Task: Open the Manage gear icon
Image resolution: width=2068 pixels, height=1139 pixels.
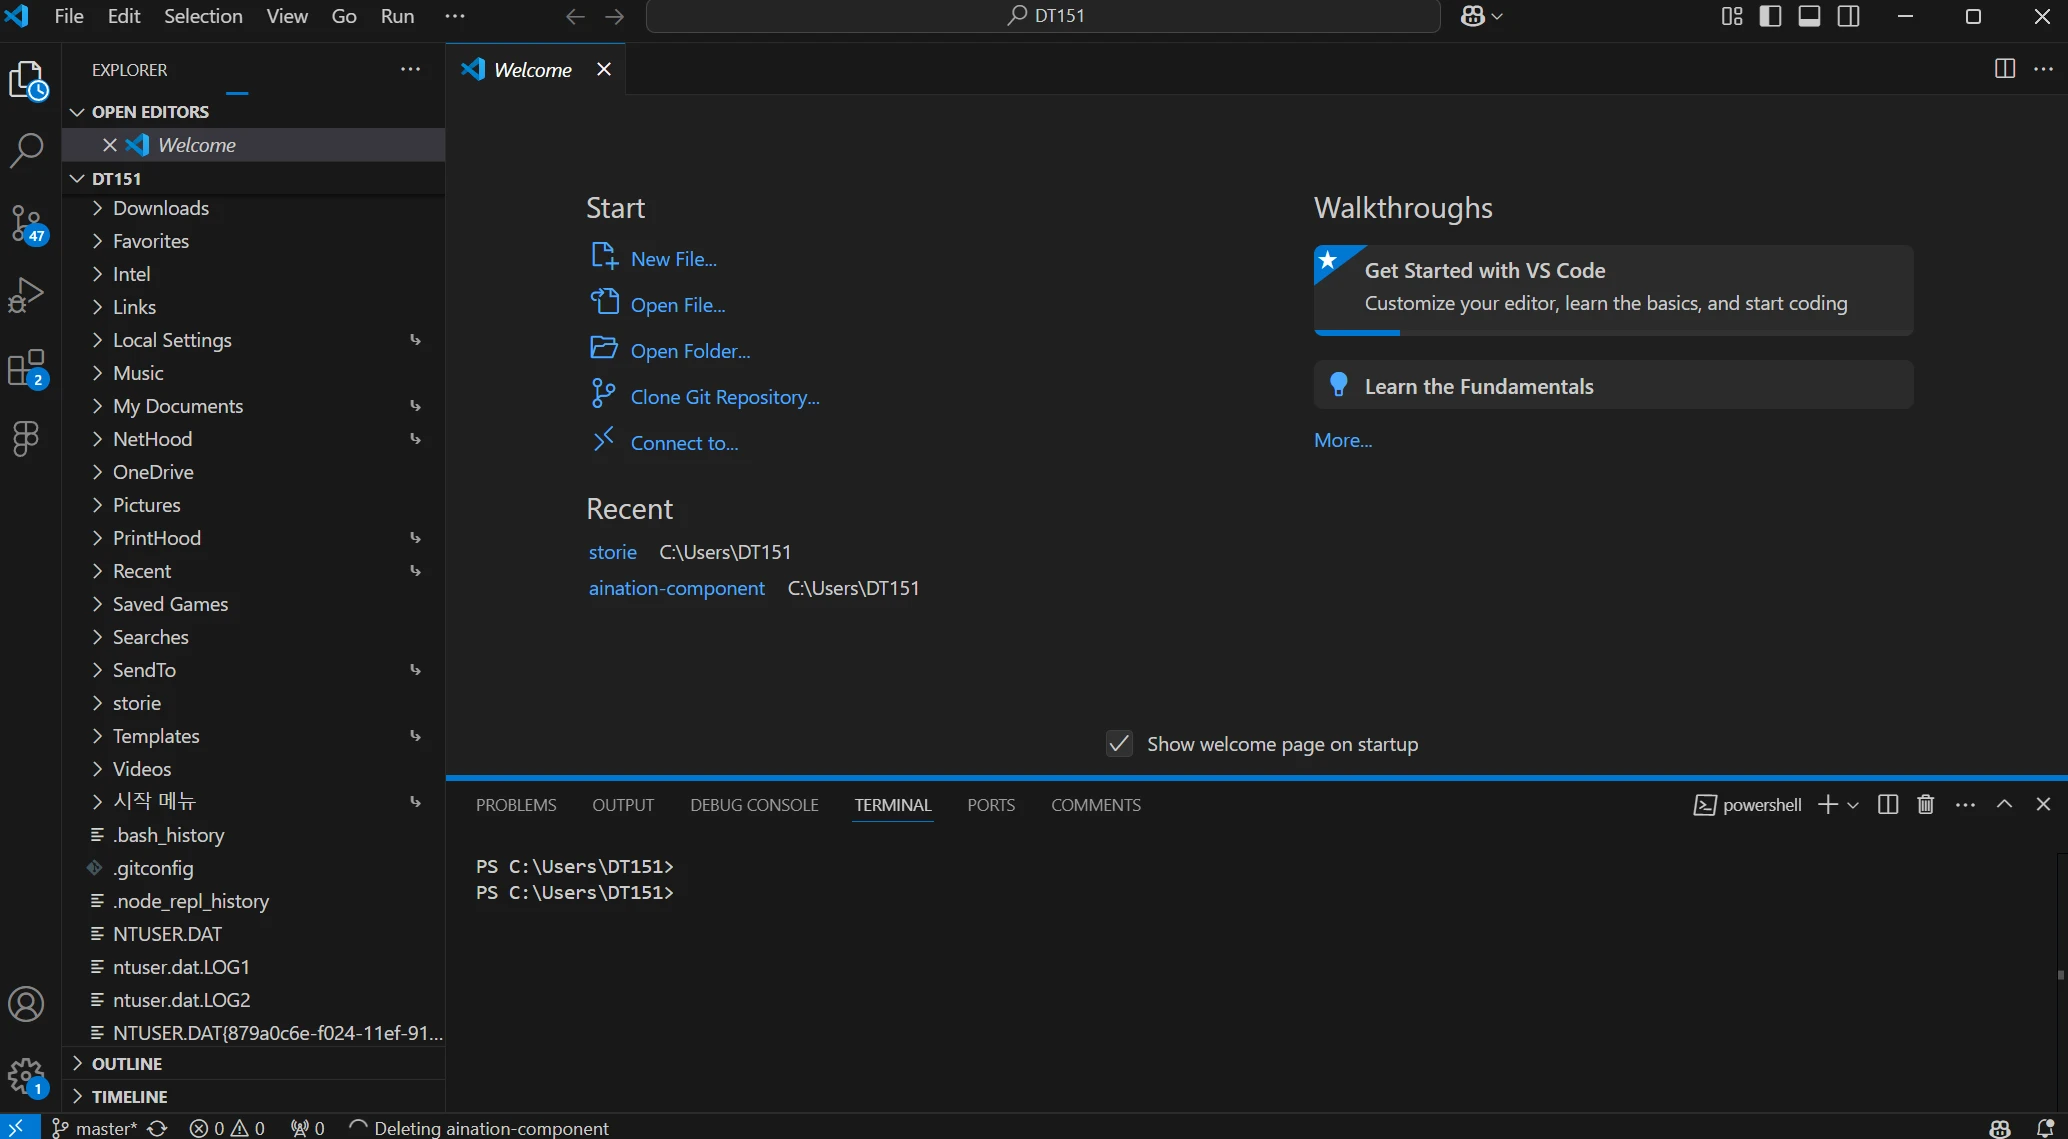Action: 27,1078
